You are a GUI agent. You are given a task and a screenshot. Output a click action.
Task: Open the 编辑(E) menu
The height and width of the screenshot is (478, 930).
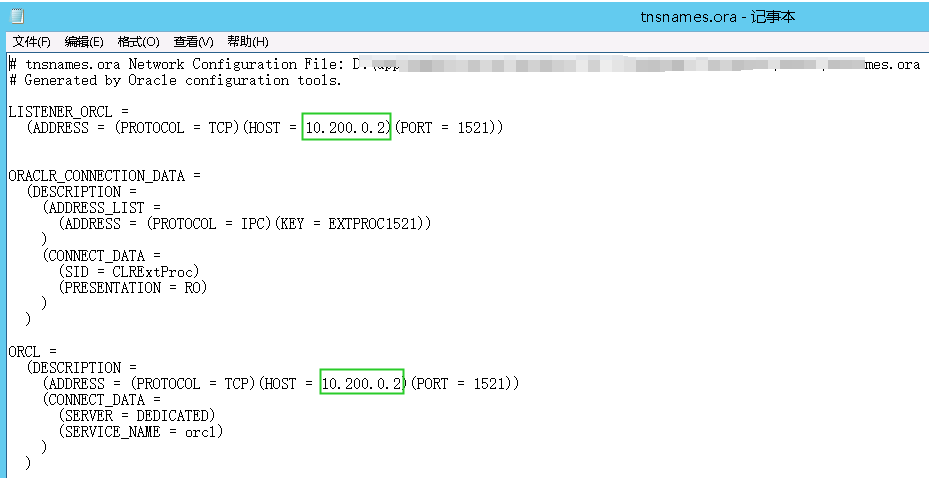point(84,42)
